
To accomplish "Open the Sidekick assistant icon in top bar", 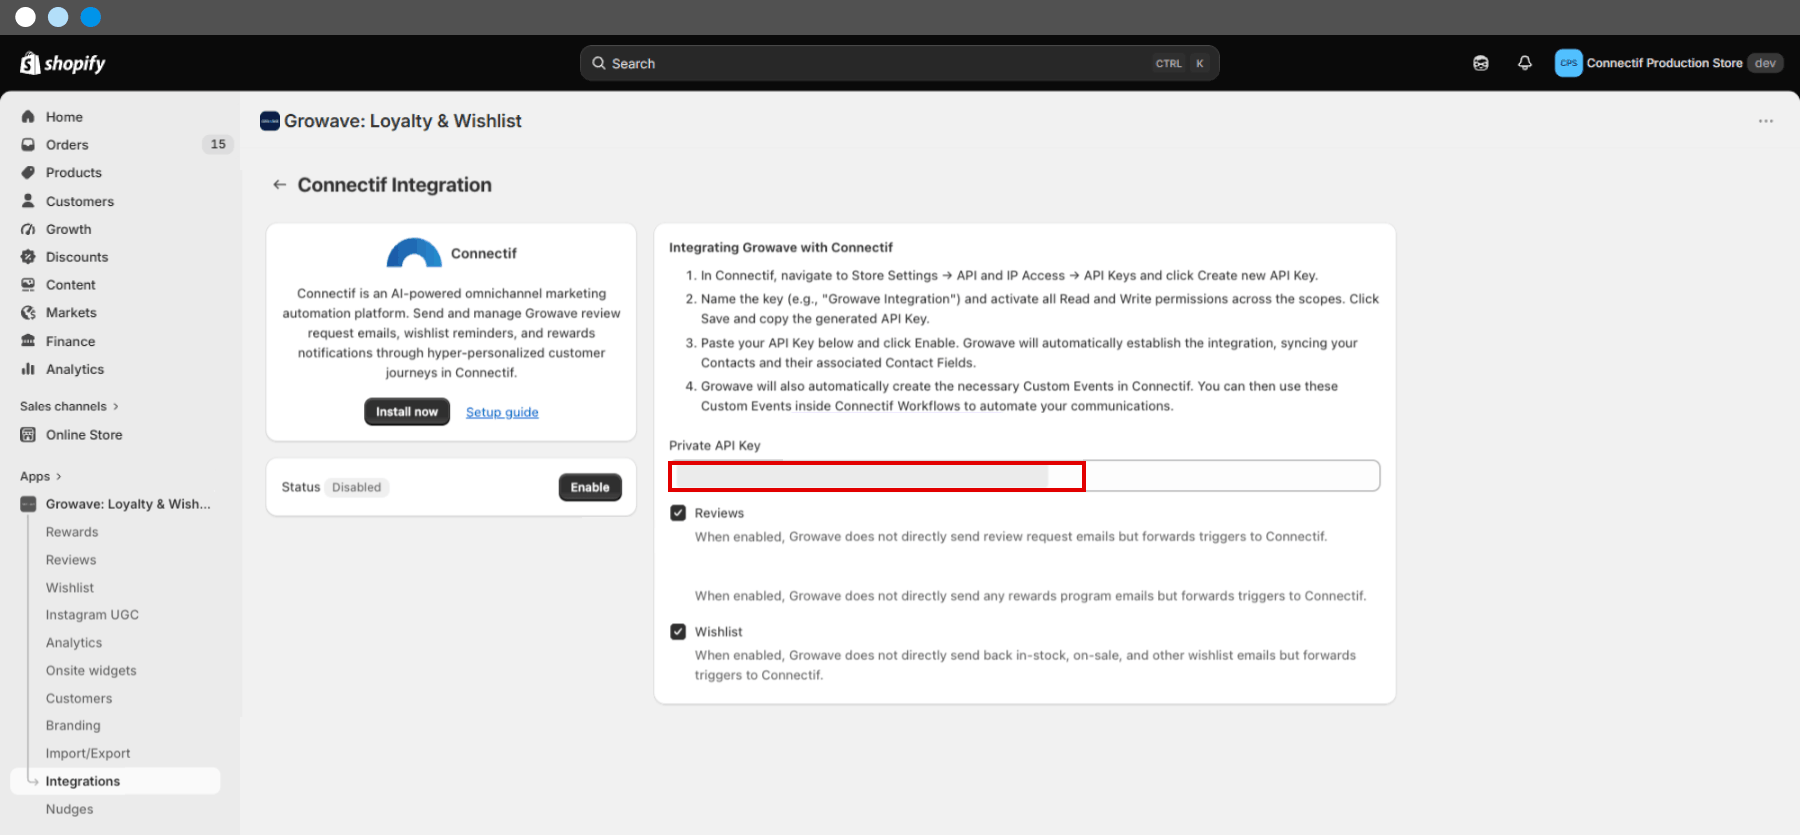I will pyautogui.click(x=1481, y=63).
